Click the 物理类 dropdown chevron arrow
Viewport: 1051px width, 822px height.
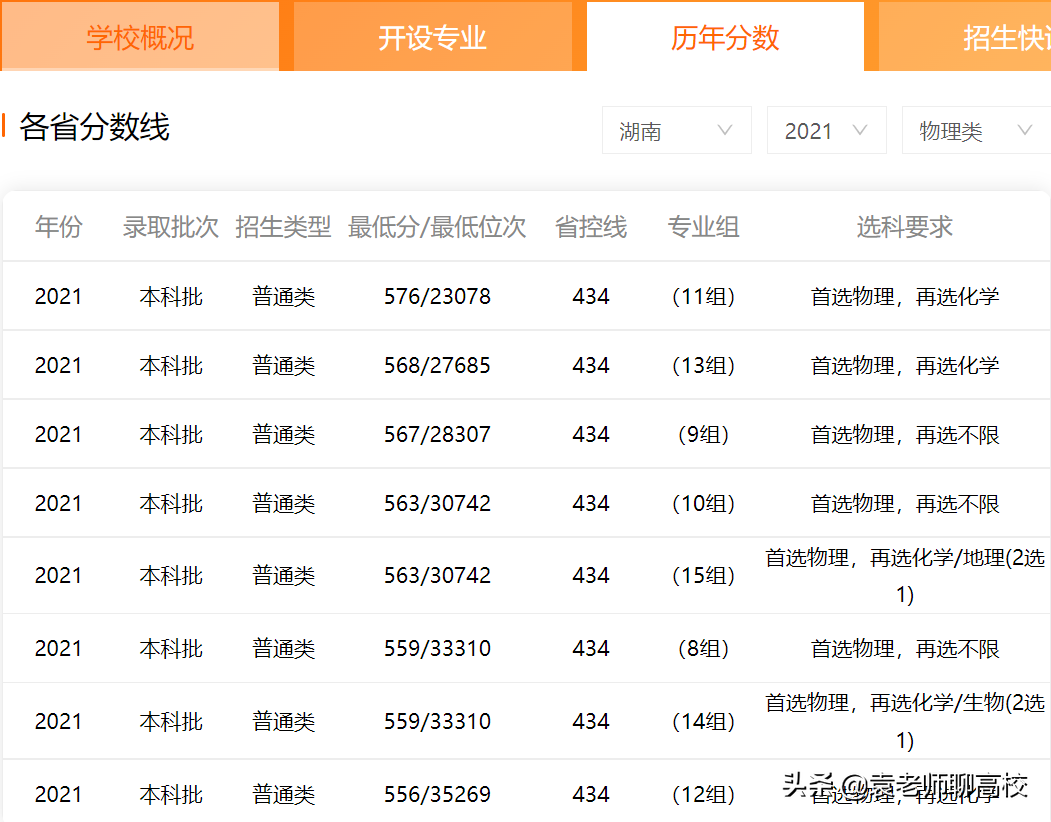[1024, 130]
